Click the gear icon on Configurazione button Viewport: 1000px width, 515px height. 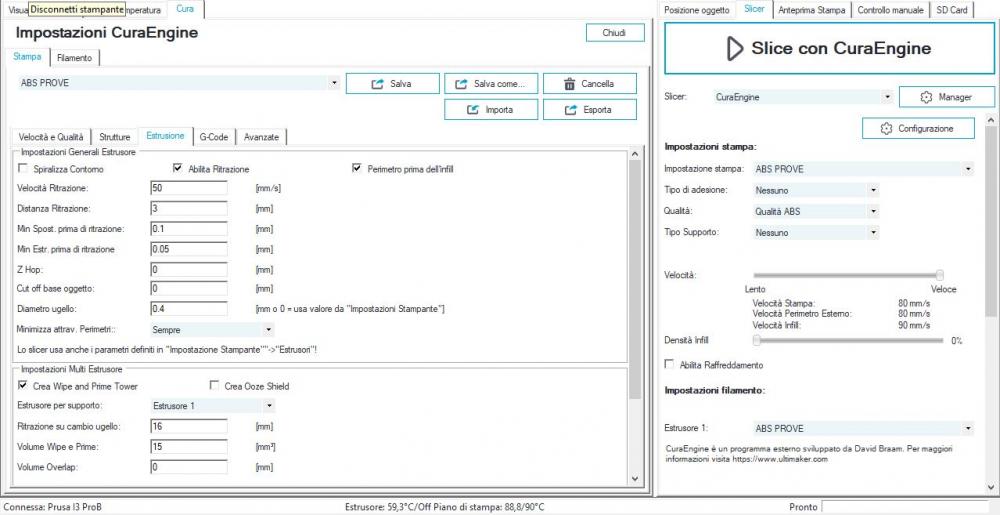point(885,129)
